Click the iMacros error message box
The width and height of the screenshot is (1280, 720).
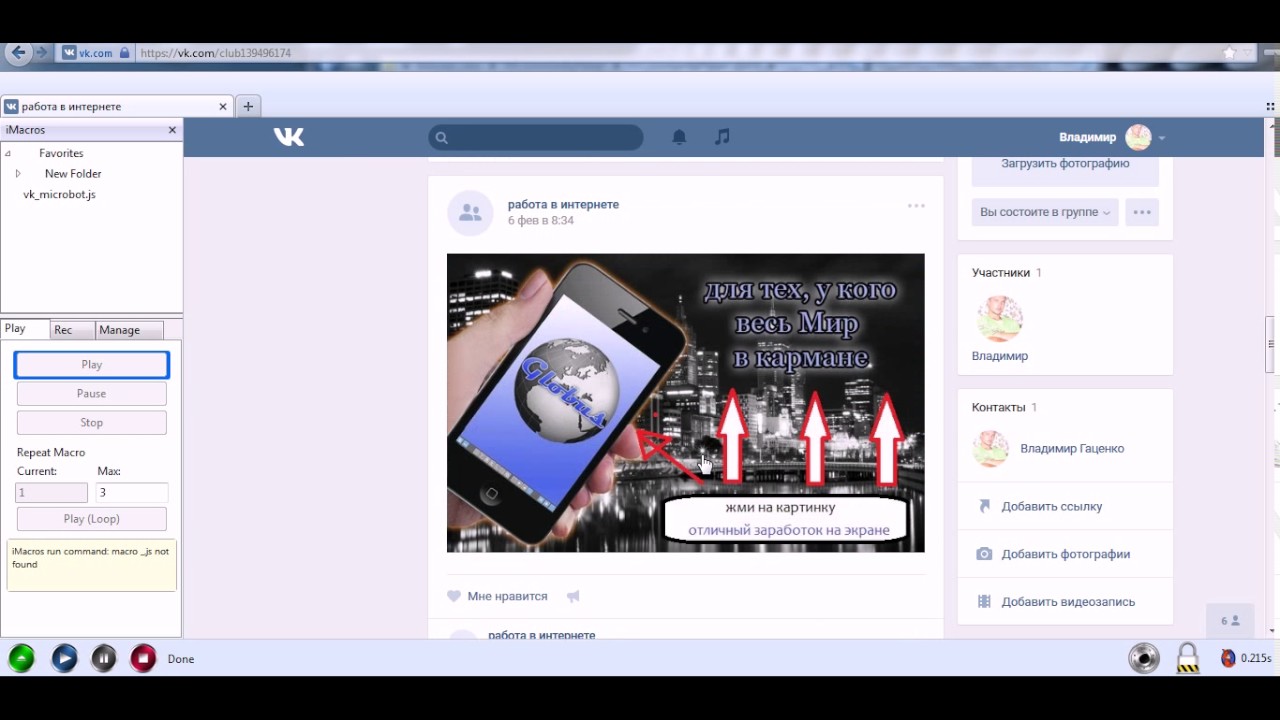(92, 566)
